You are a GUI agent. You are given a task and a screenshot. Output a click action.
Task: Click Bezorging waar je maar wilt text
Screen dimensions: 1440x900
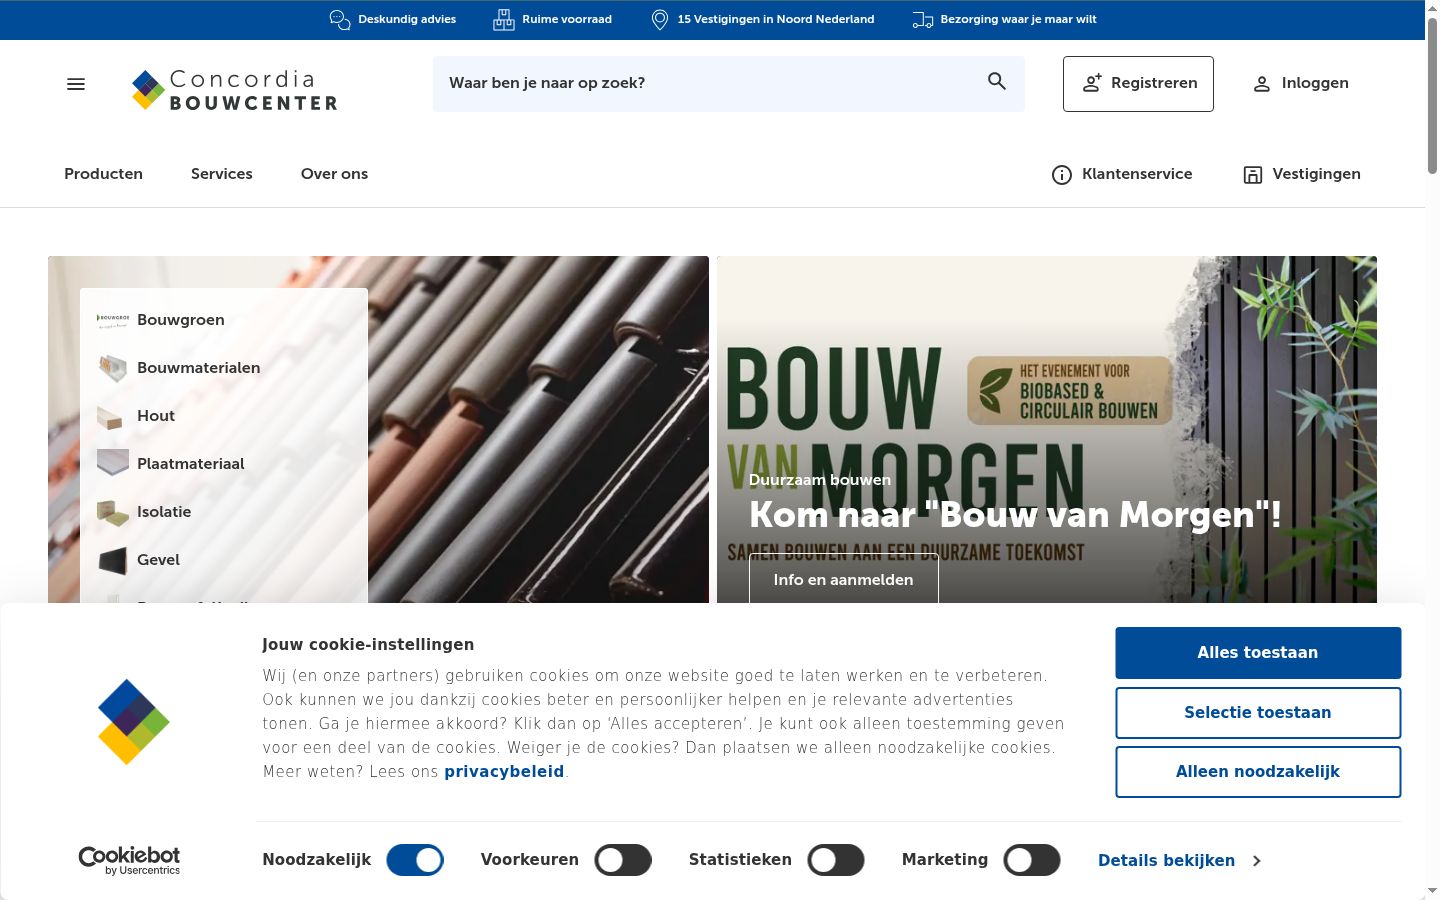(1018, 19)
